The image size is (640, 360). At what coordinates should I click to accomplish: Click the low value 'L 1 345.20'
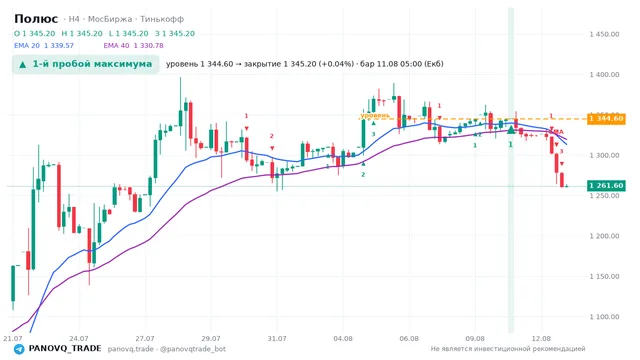tap(129, 33)
